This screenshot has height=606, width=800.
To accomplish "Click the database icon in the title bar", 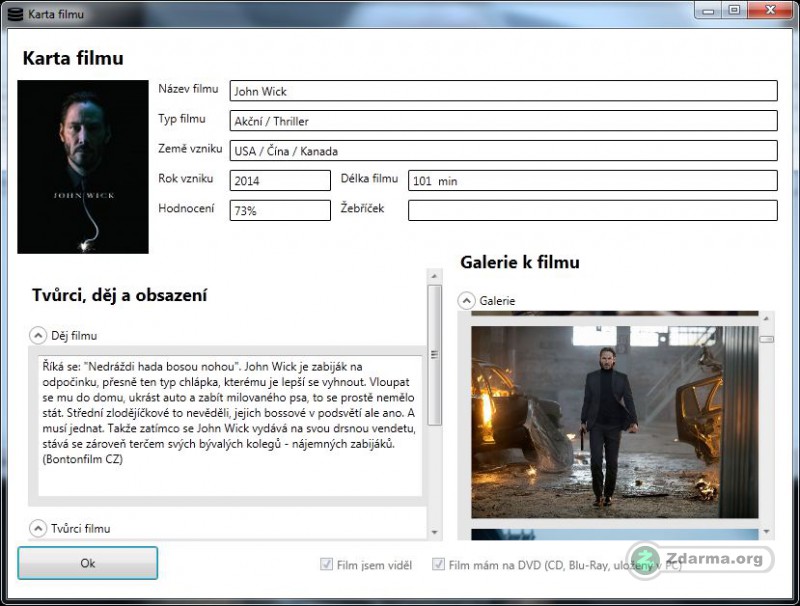I will click(15, 14).
